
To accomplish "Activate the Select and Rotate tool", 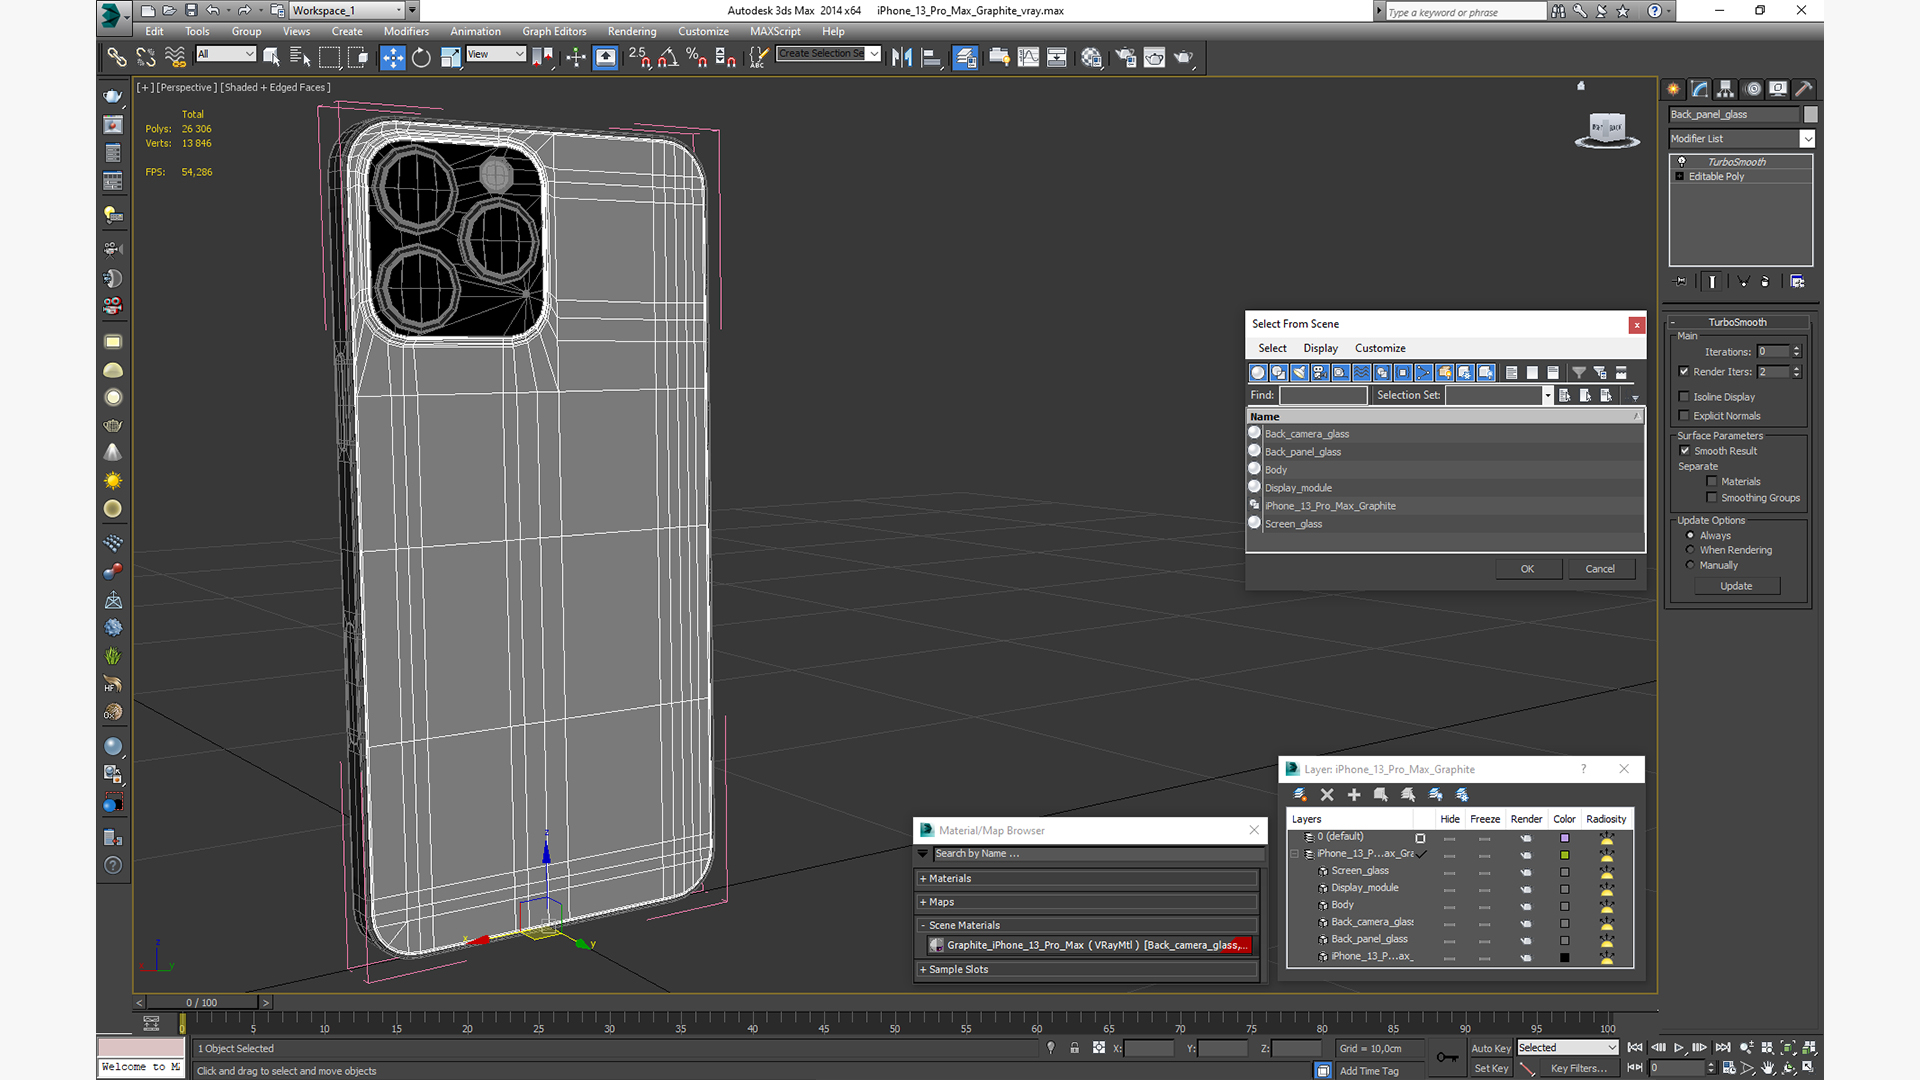I will 421,58.
